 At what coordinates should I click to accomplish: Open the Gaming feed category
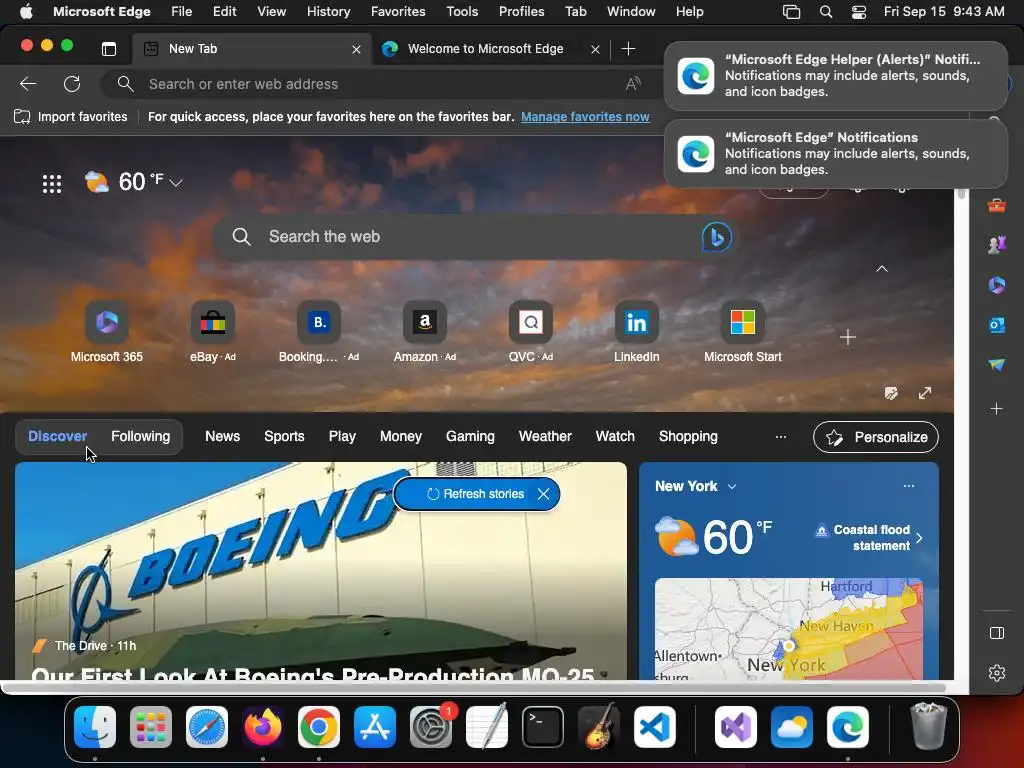coord(470,436)
